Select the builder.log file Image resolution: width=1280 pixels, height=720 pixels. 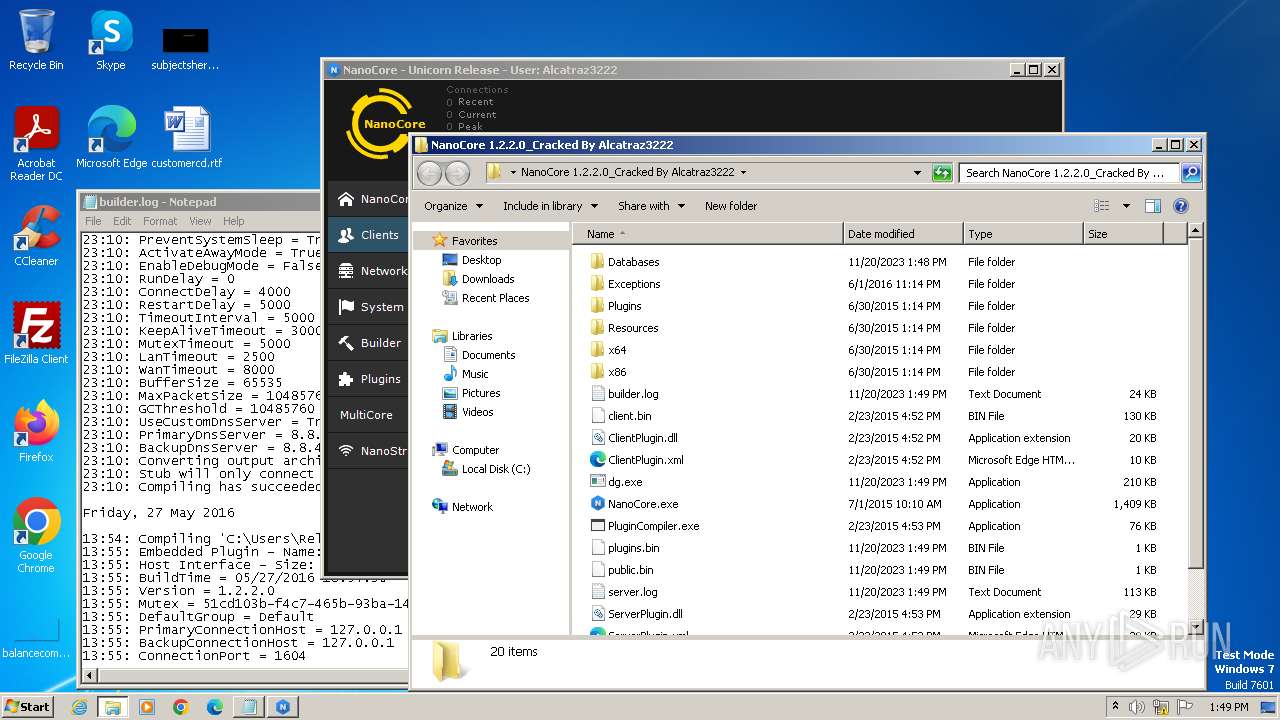point(633,394)
